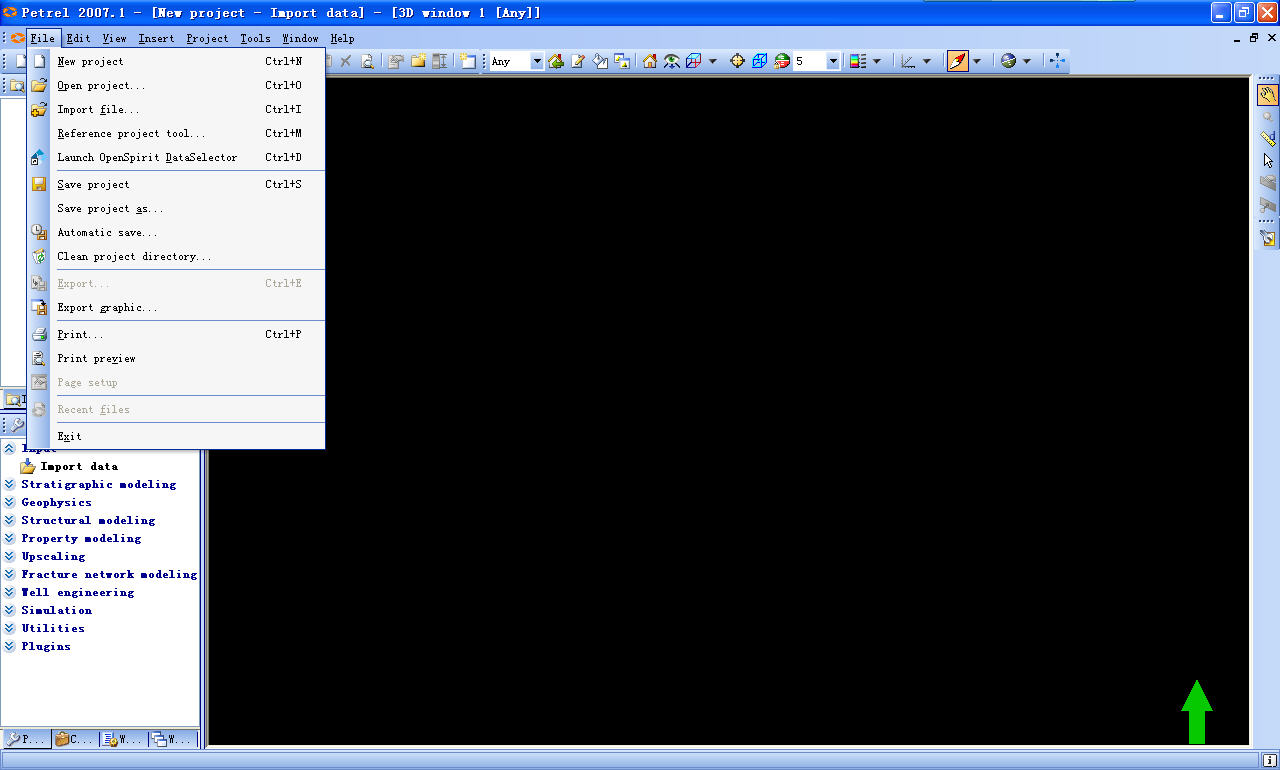
Task: Expand the Utilities group
Action: pyautogui.click(x=9, y=628)
